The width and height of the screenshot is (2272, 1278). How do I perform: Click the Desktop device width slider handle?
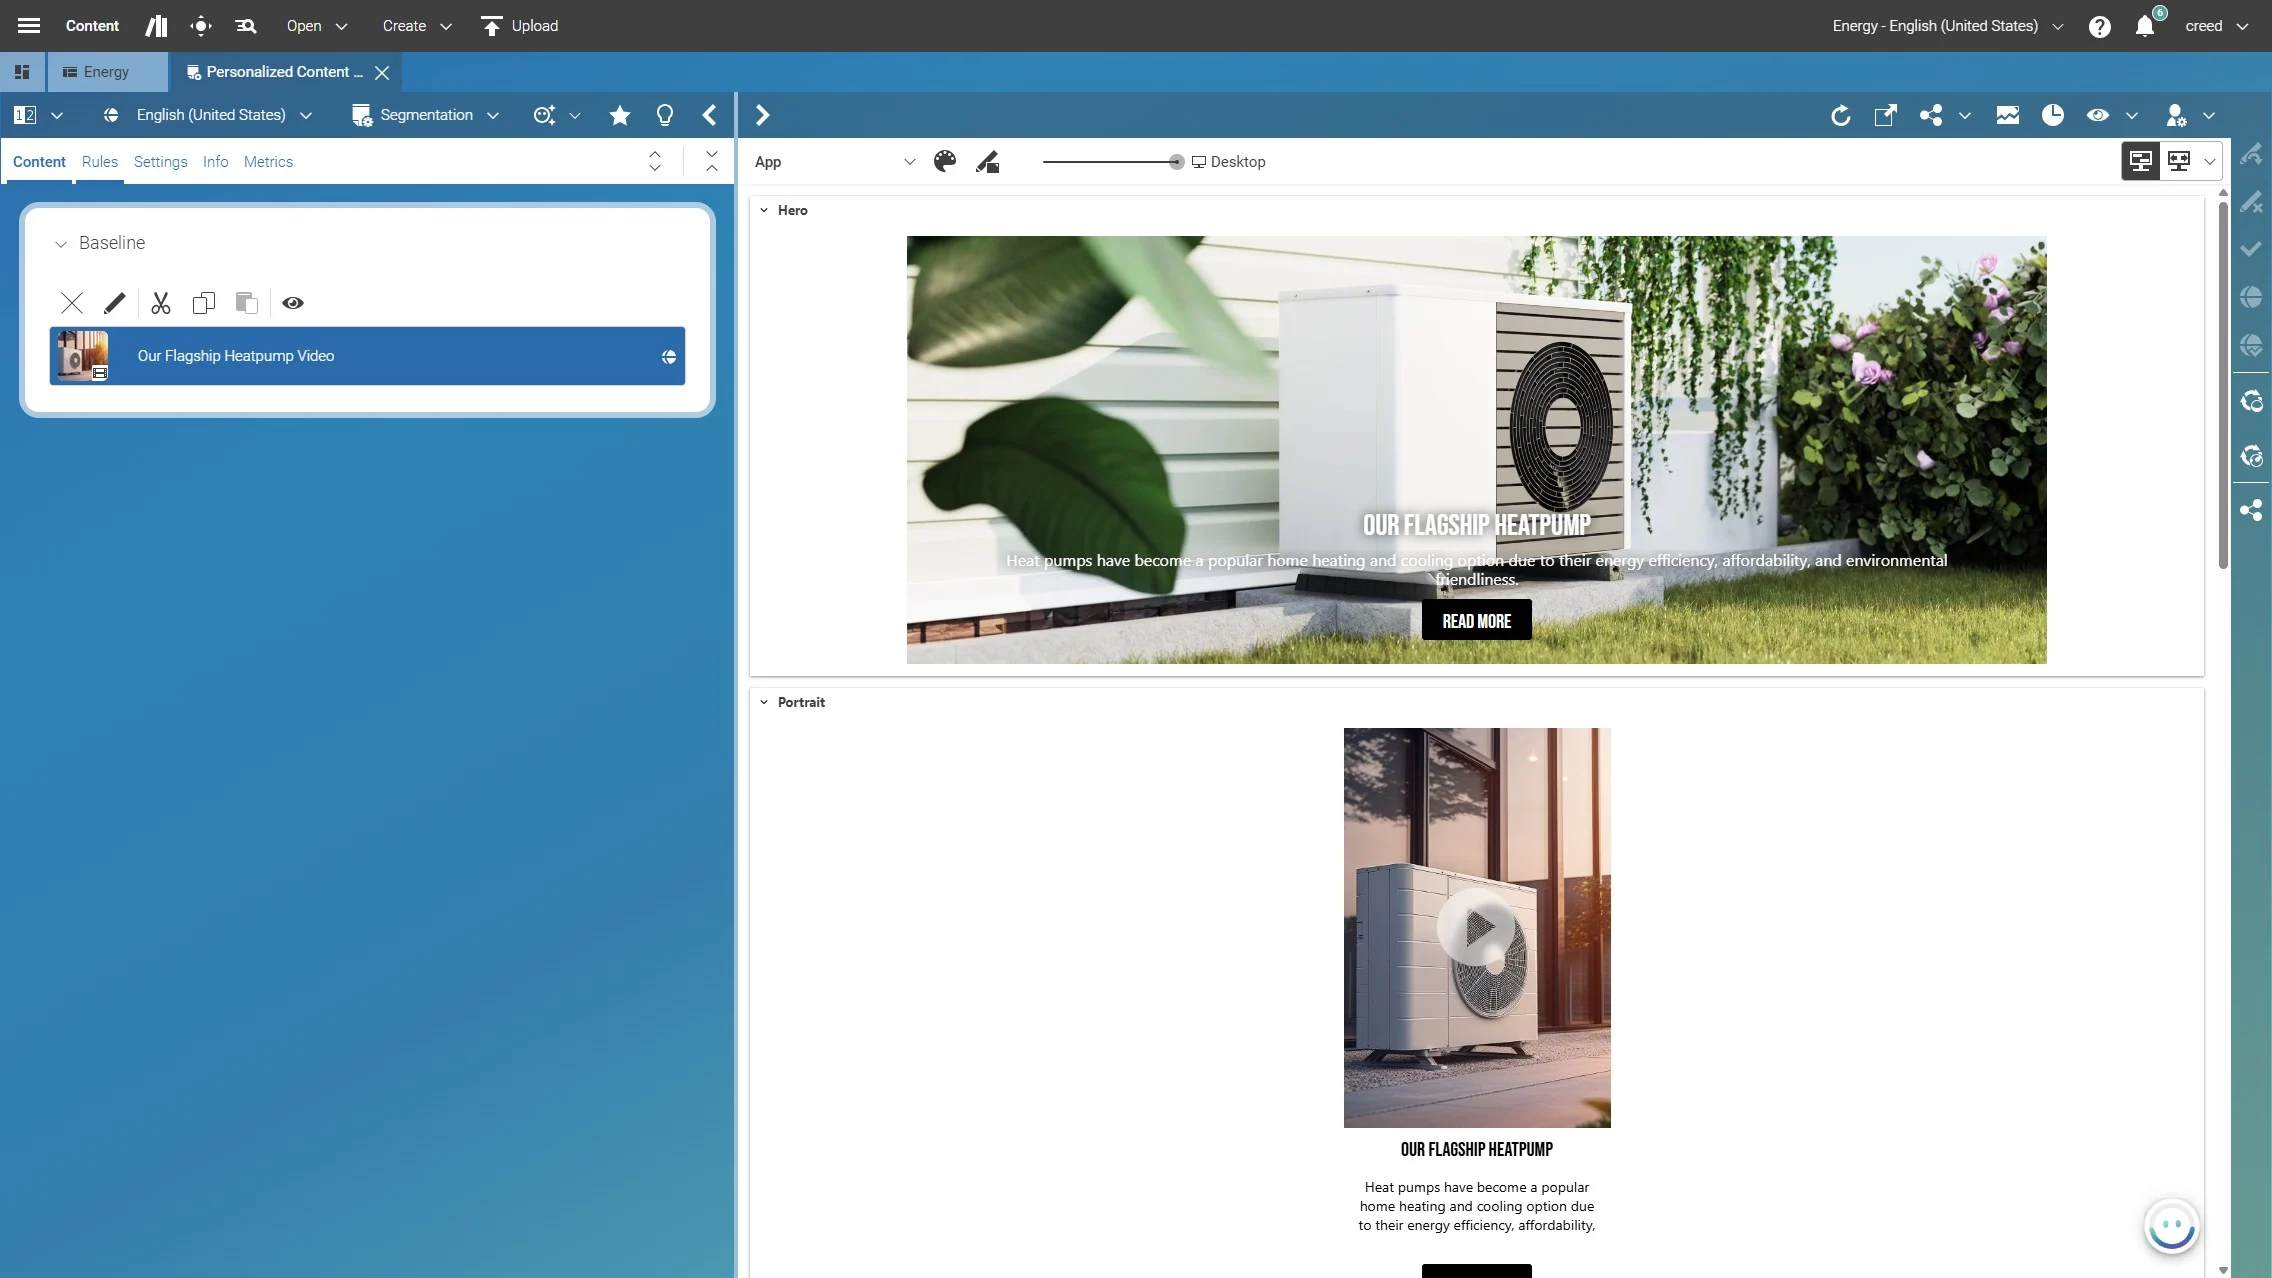tap(1176, 161)
